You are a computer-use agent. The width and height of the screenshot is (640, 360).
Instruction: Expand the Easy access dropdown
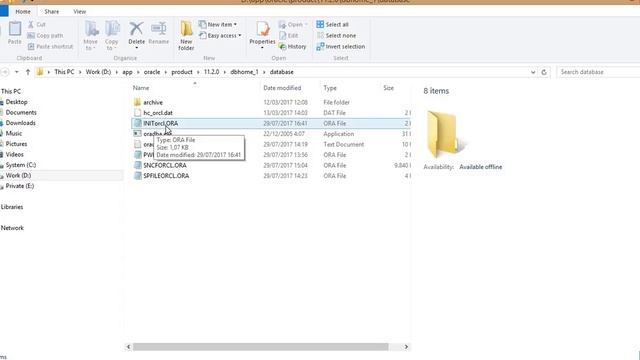pyautogui.click(x=220, y=36)
